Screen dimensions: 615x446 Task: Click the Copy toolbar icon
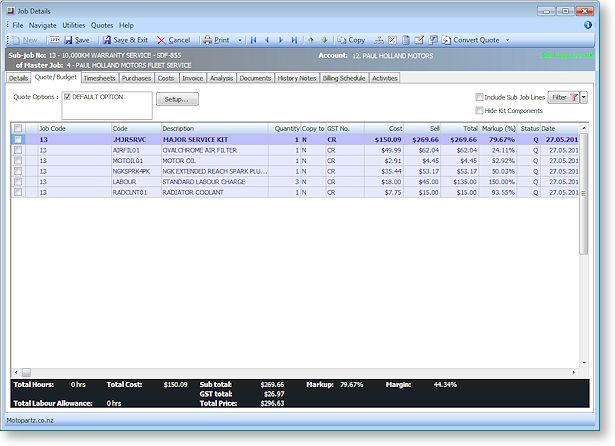coord(350,40)
